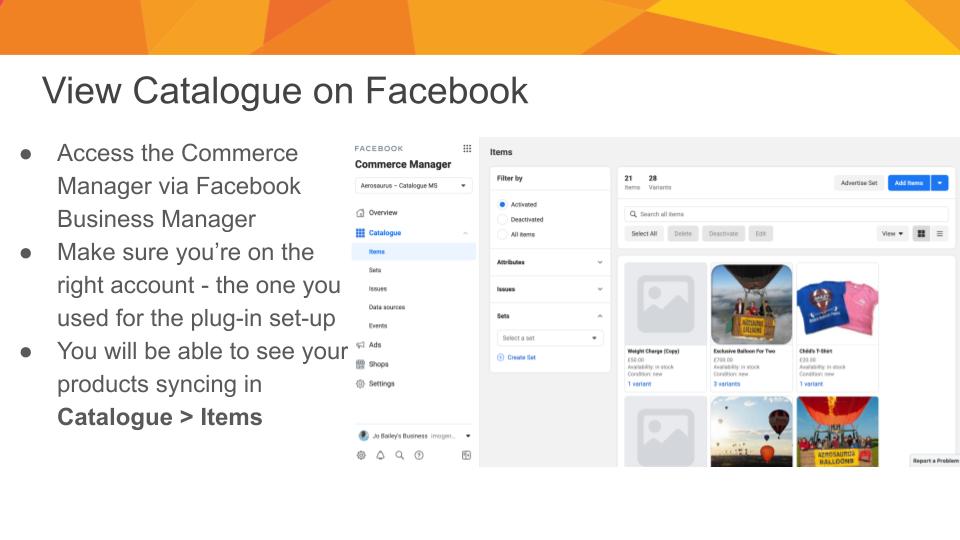Click the Shops storefront icon

[x=360, y=364]
